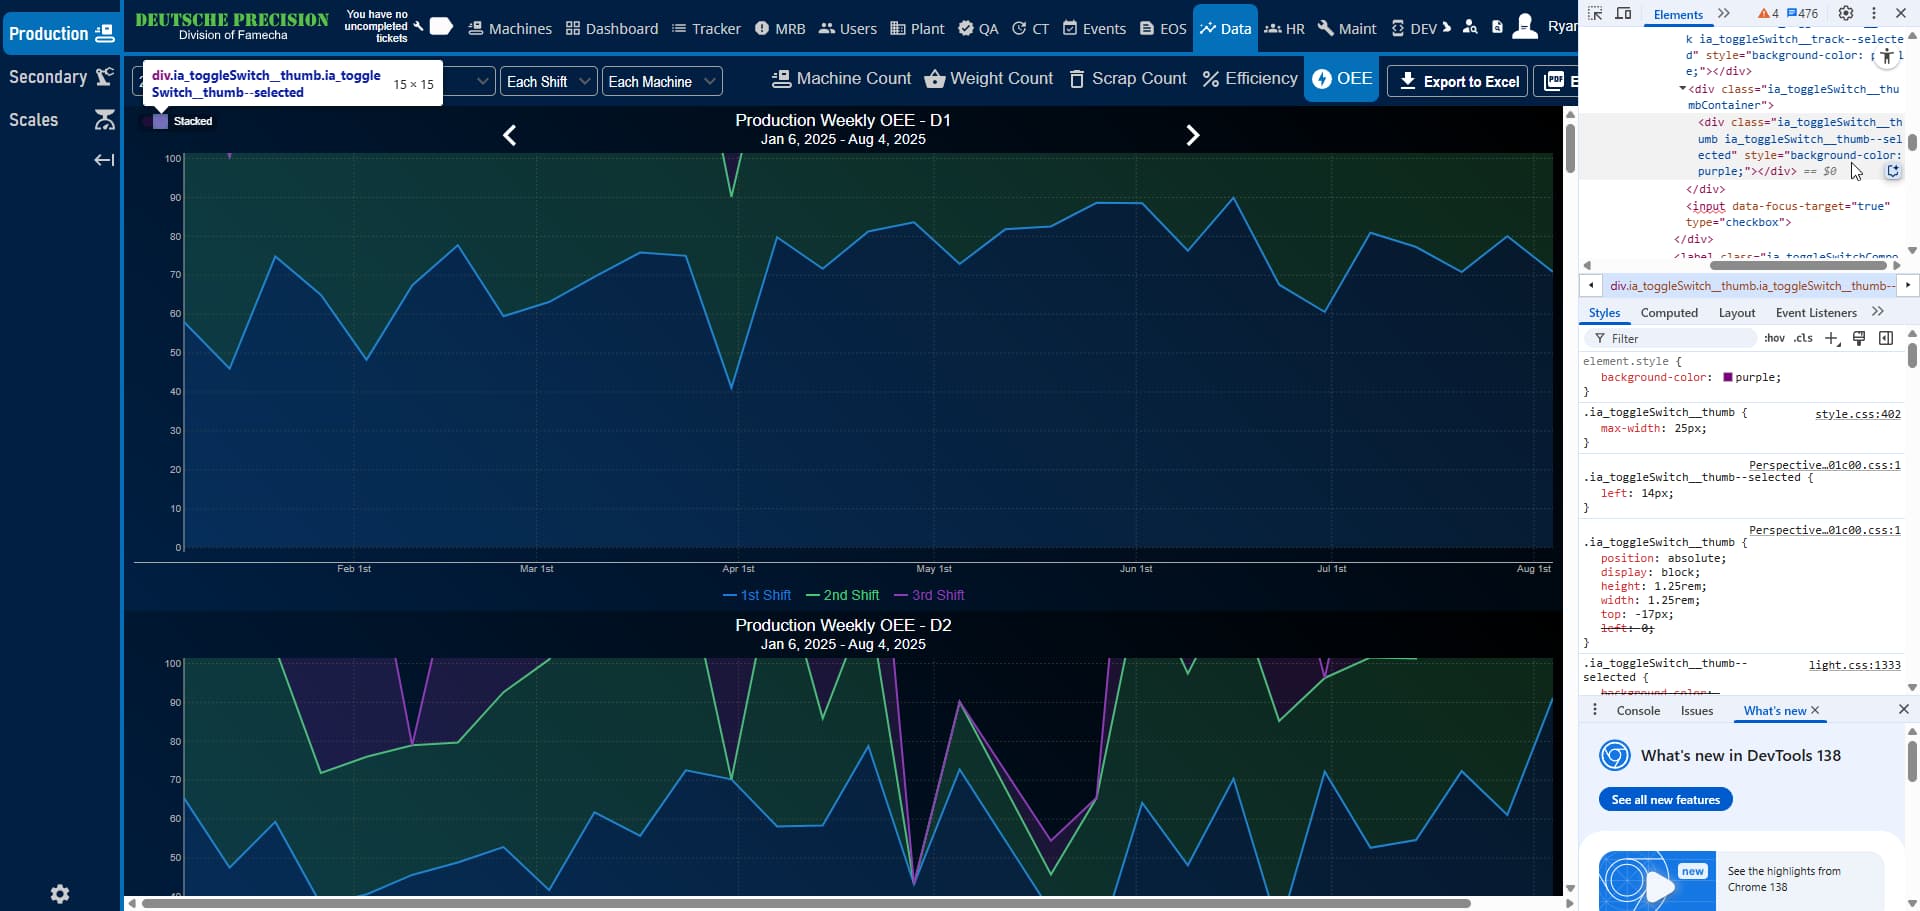This screenshot has height=911, width=1920.
Task: Open the Users page
Action: tap(848, 29)
